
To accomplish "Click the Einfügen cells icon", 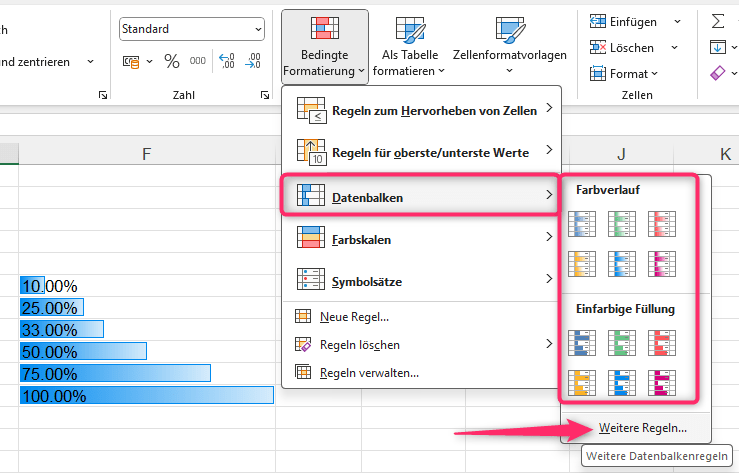I will point(598,22).
